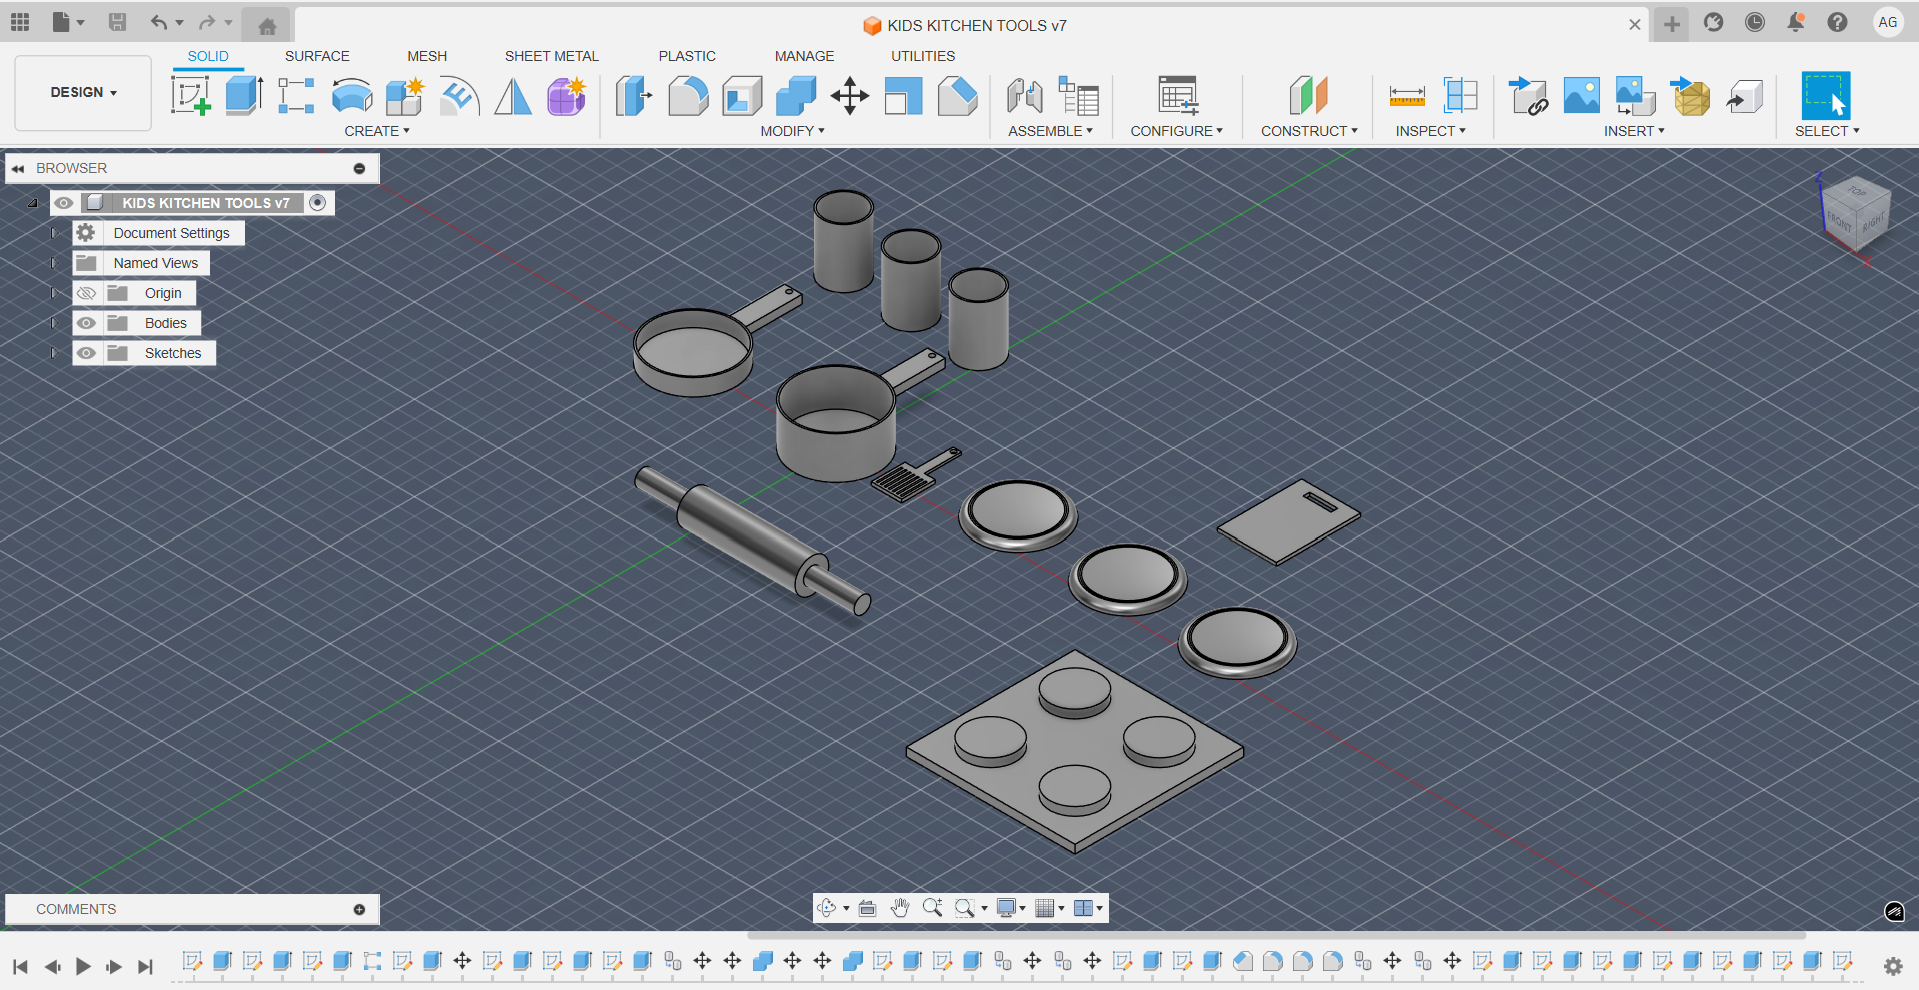1919x990 pixels.
Task: Click the AG user account button
Action: click(1887, 22)
